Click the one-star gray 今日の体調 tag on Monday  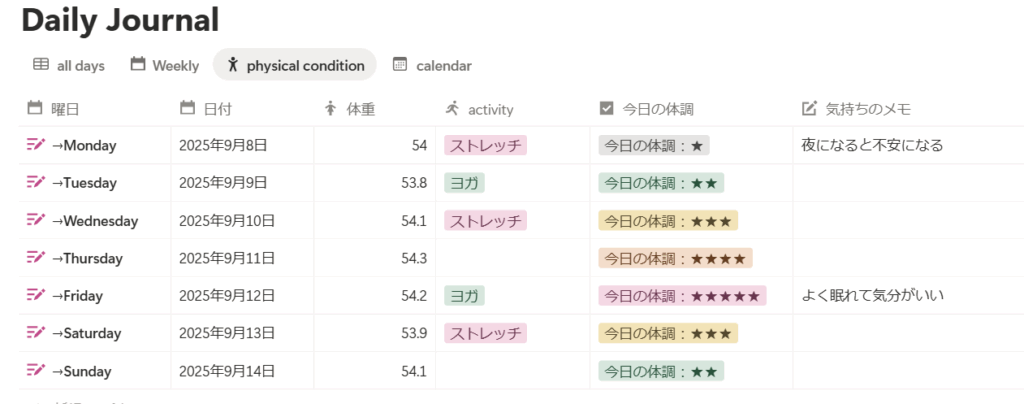pyautogui.click(x=654, y=146)
